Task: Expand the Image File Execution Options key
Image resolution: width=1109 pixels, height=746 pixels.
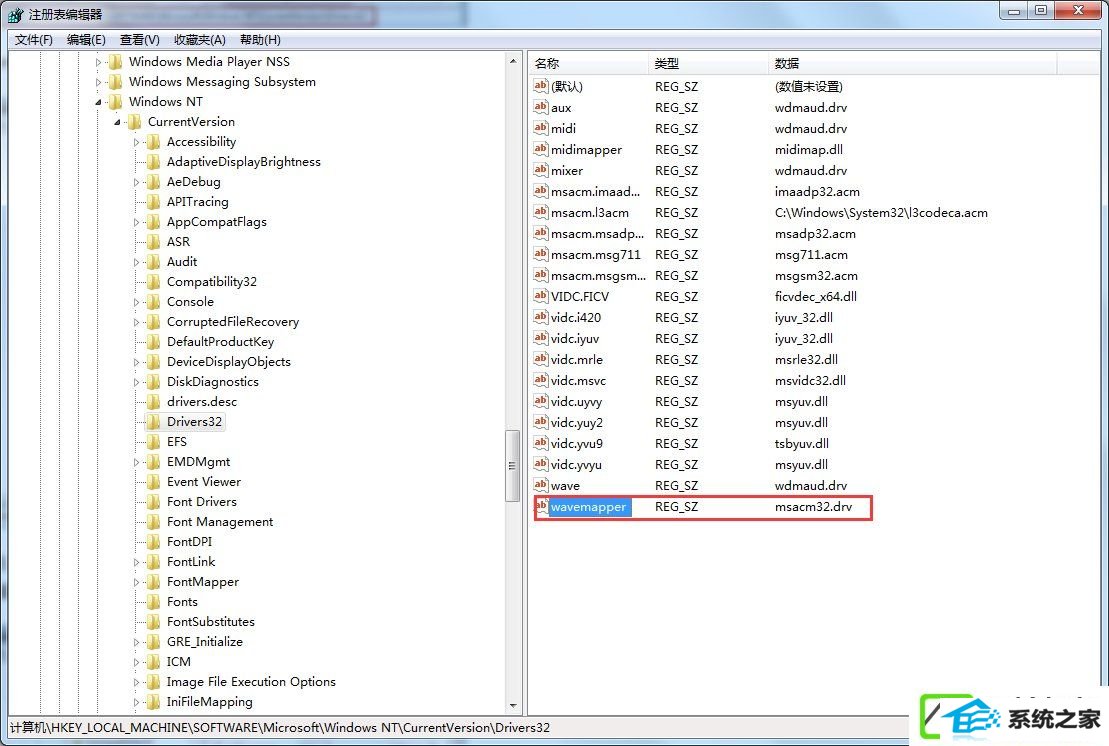Action: [x=137, y=682]
